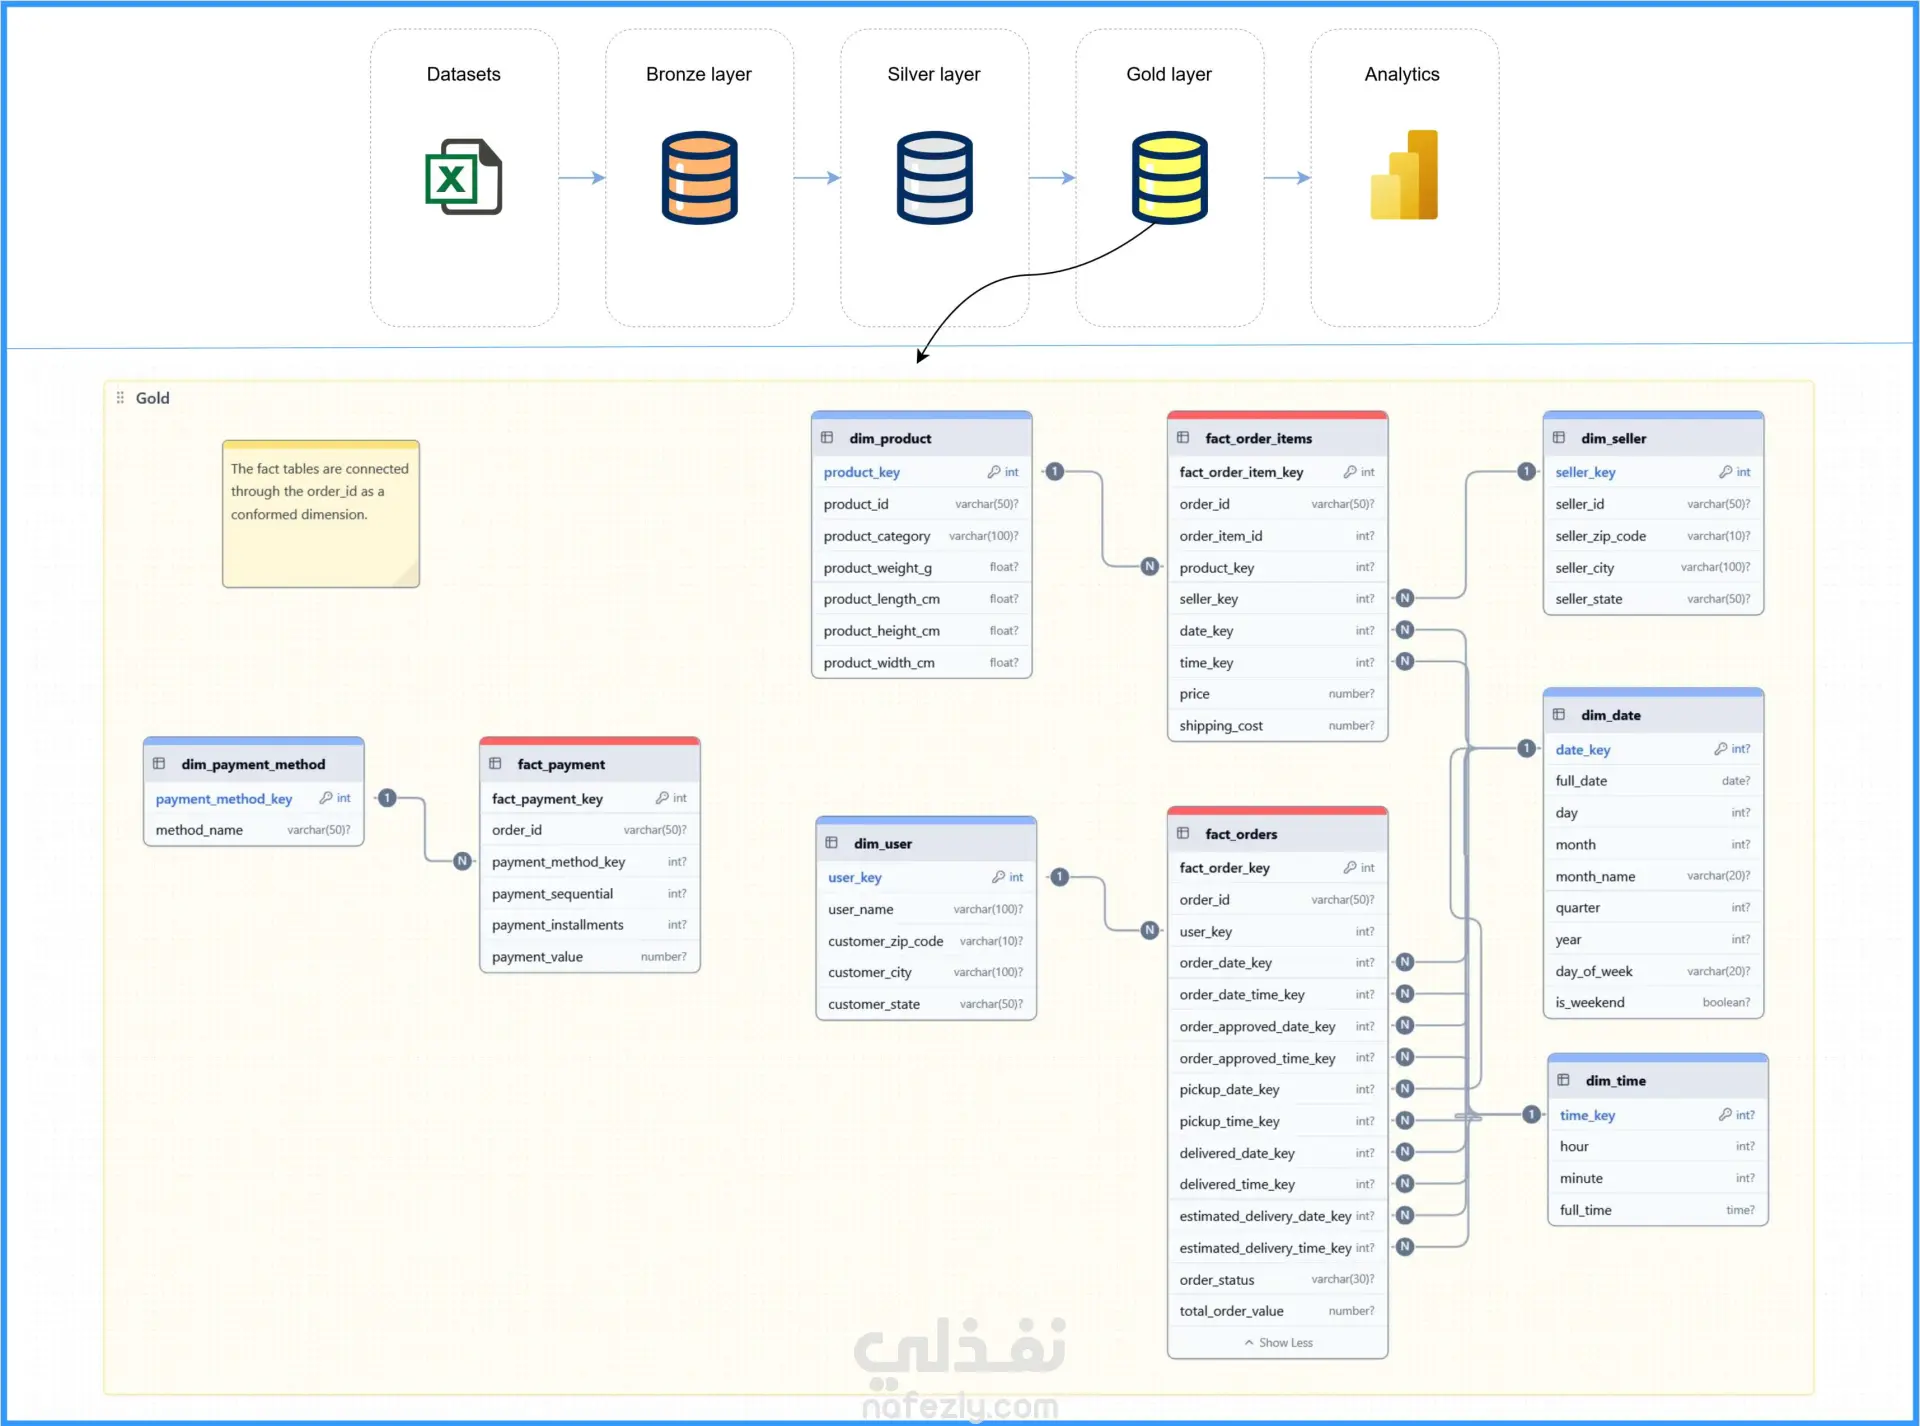
Task: Click the Excel datasets icon
Action: [x=463, y=177]
